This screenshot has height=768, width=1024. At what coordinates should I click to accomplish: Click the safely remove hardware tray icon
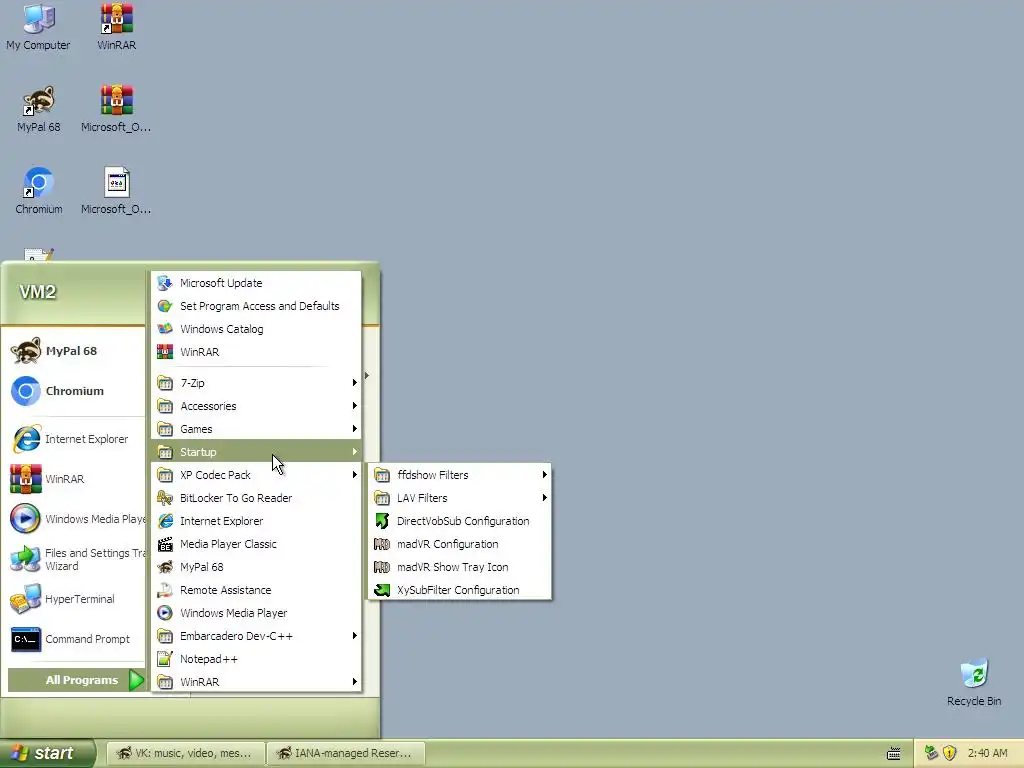pos(931,753)
